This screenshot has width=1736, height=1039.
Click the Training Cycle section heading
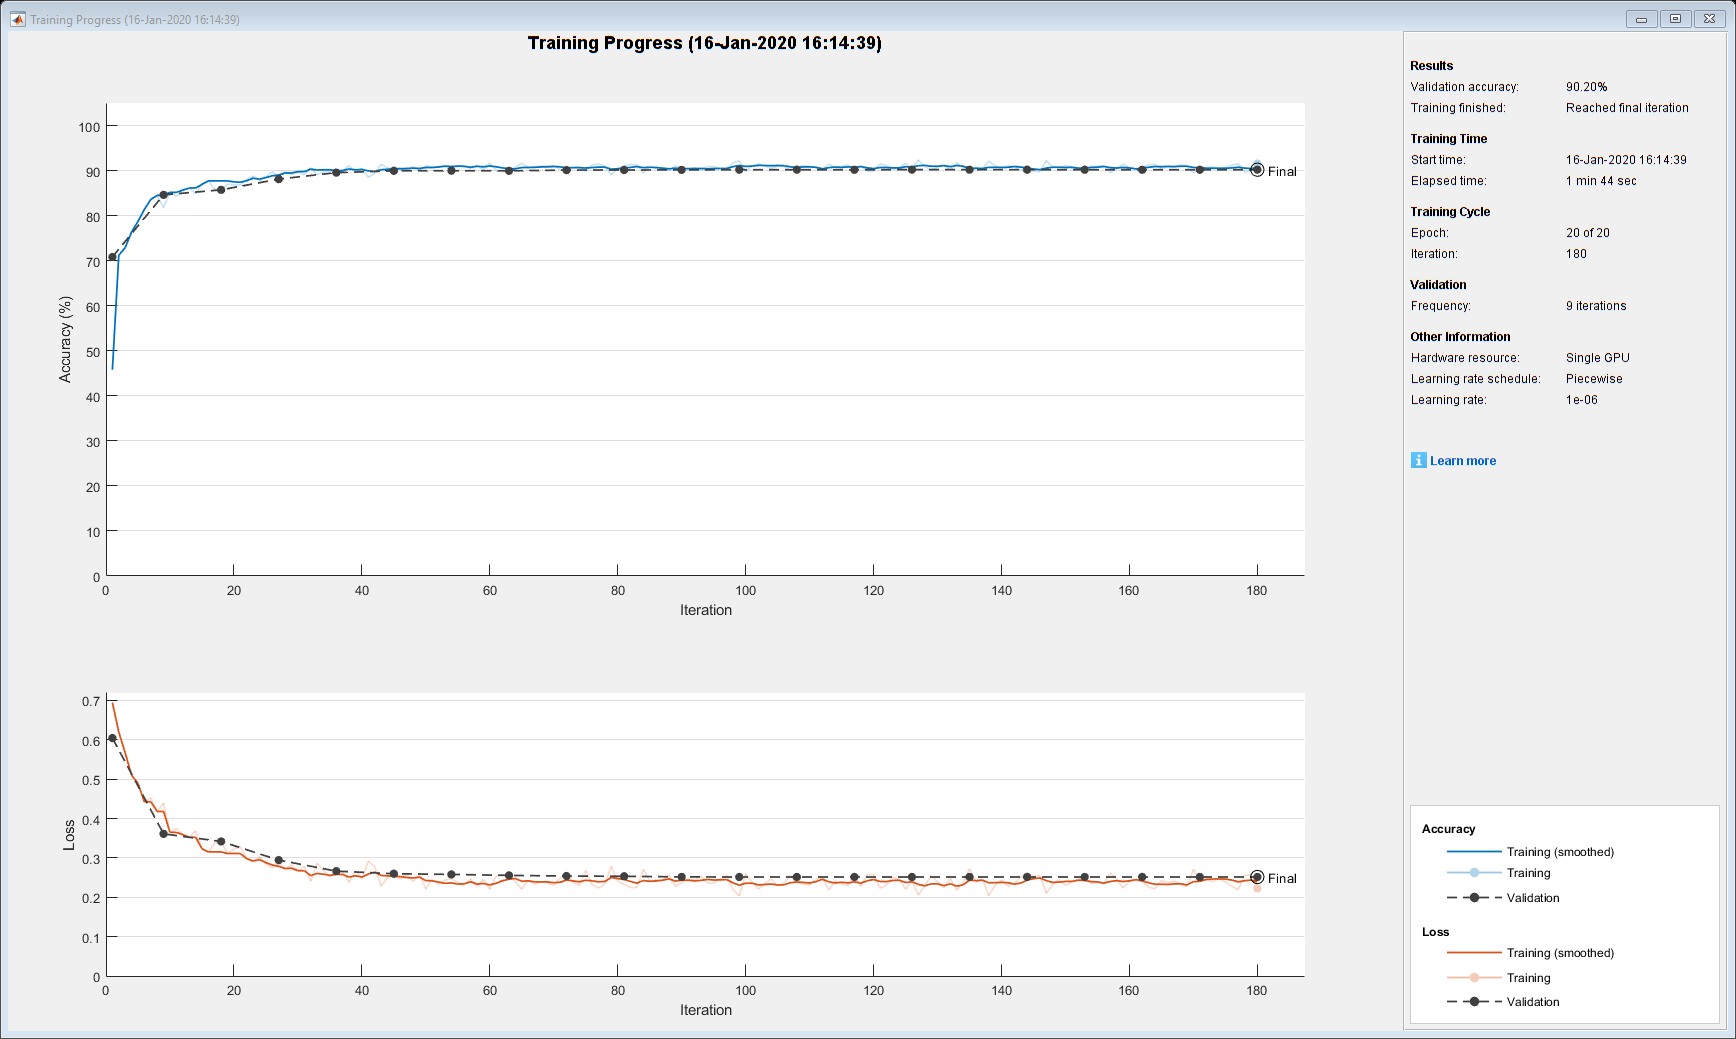tap(1450, 212)
